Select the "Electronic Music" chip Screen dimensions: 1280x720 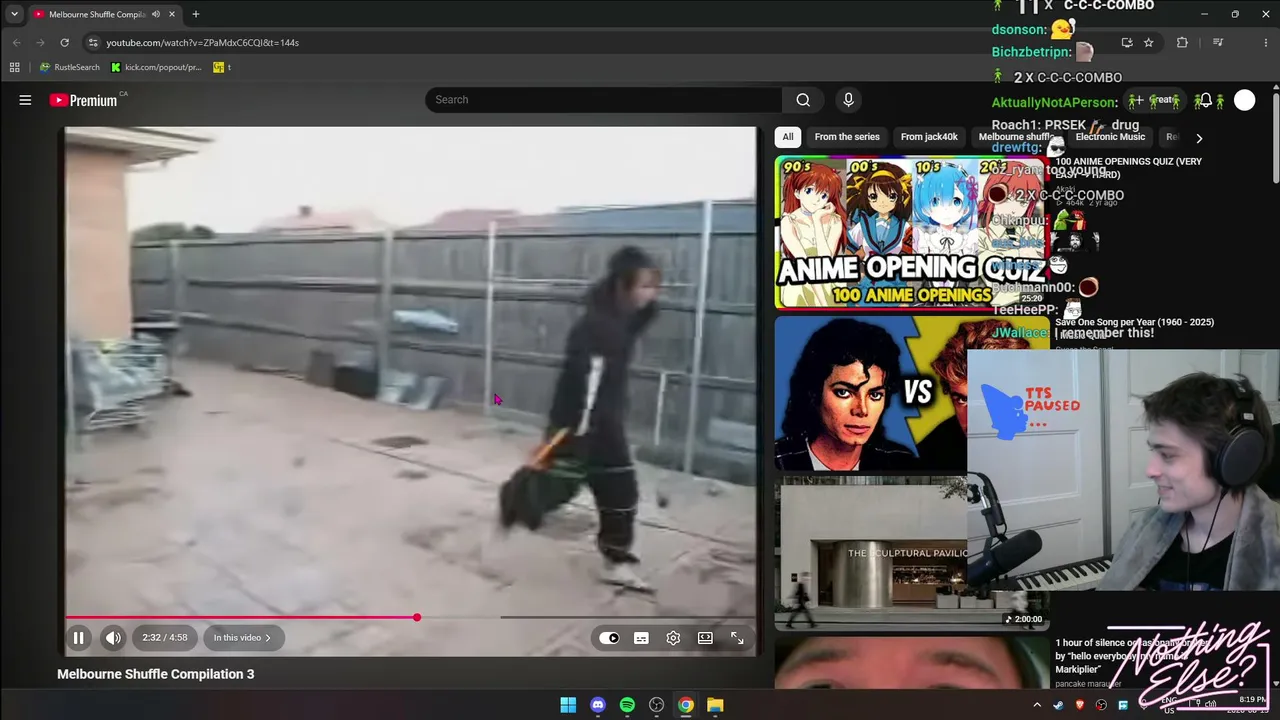click(x=1110, y=137)
